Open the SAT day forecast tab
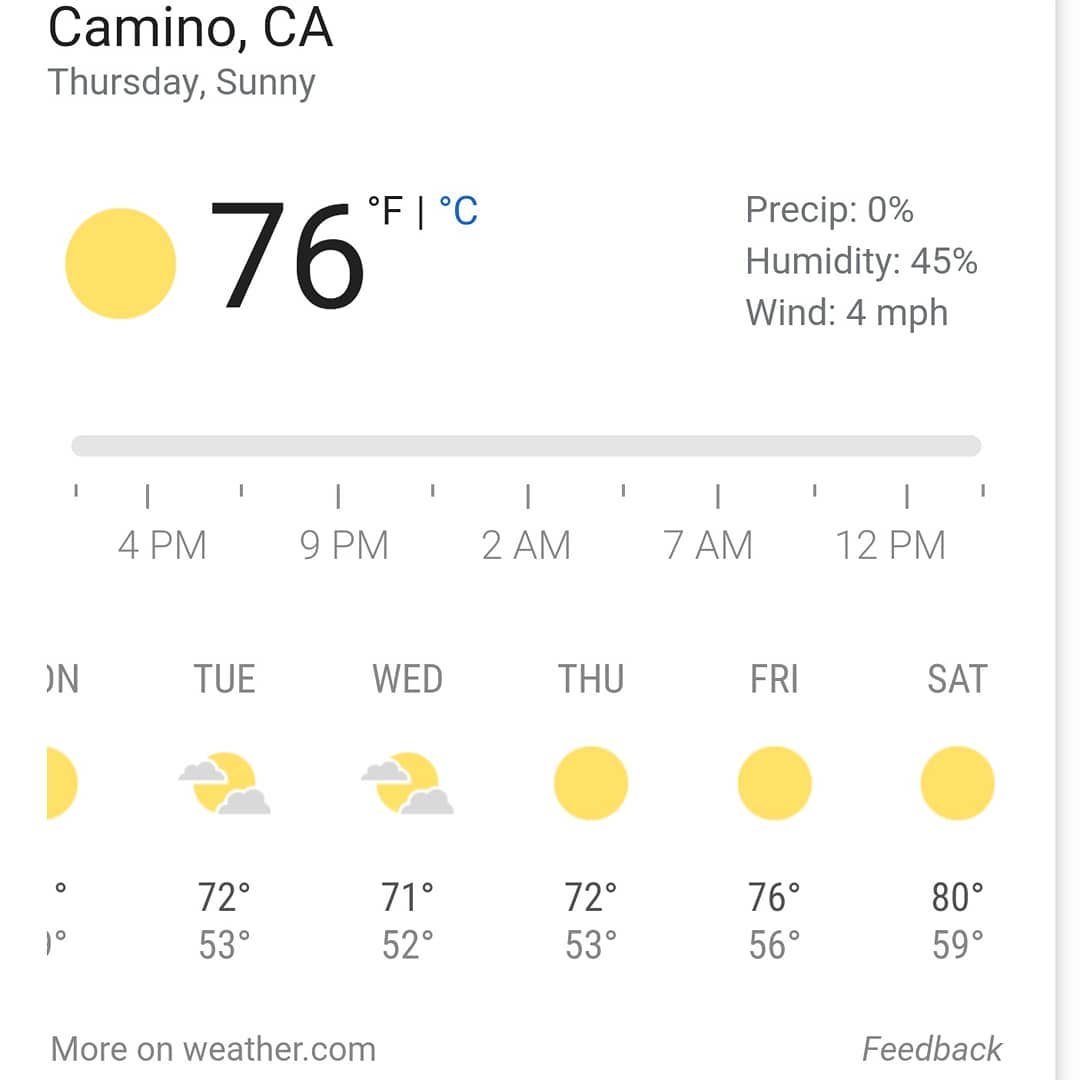This screenshot has height=1080, width=1080. (957, 679)
